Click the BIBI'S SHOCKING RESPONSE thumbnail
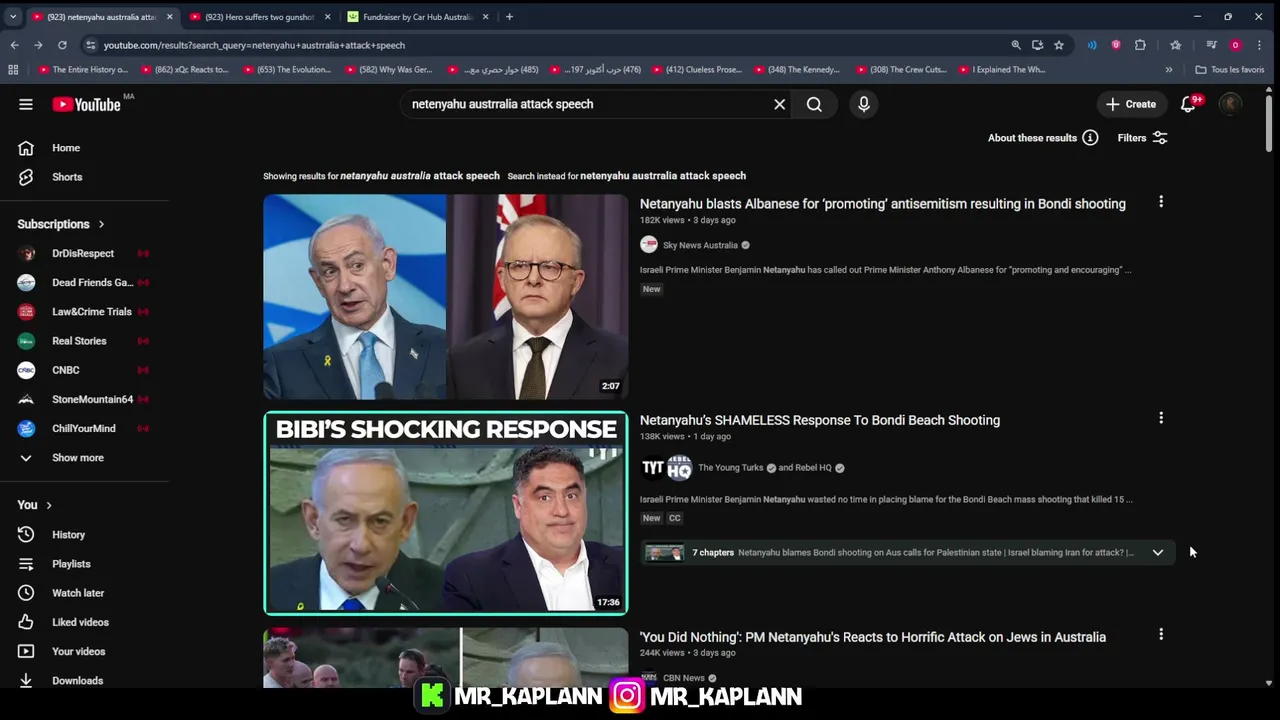Image resolution: width=1280 pixels, height=720 pixels. coord(446,513)
